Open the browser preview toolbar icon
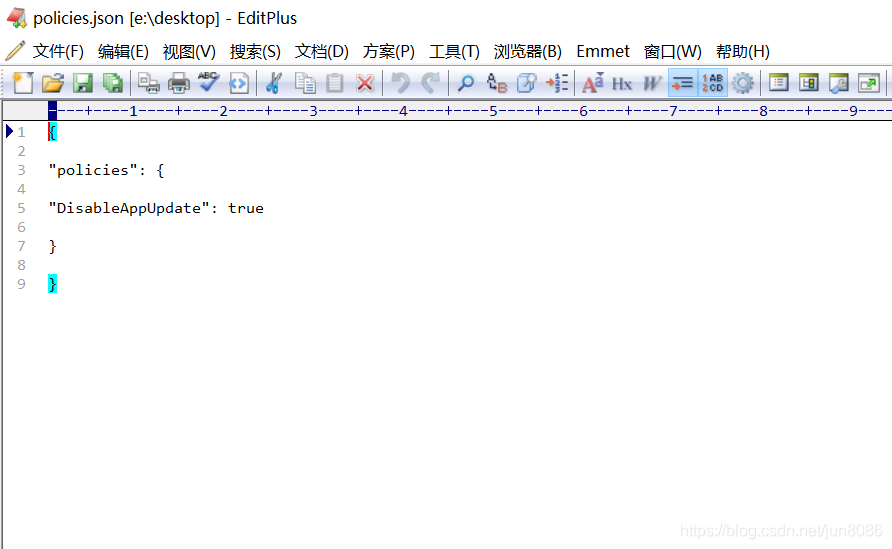This screenshot has height=549, width=892. [239, 83]
